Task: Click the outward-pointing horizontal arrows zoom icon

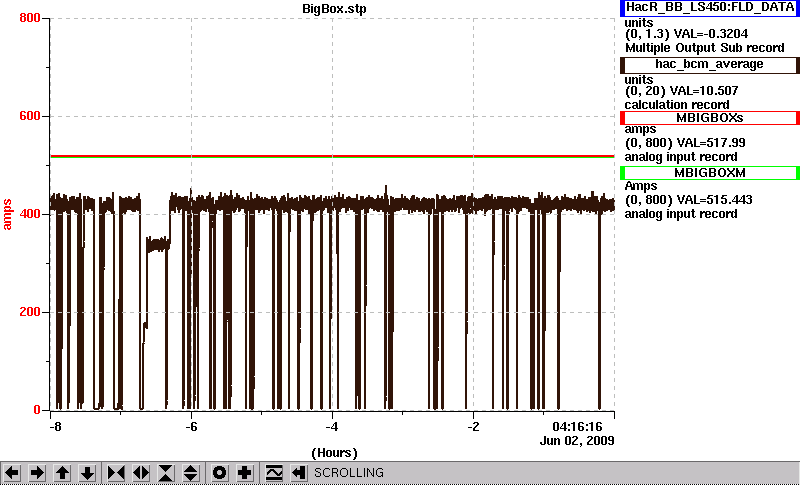Action: 141,473
